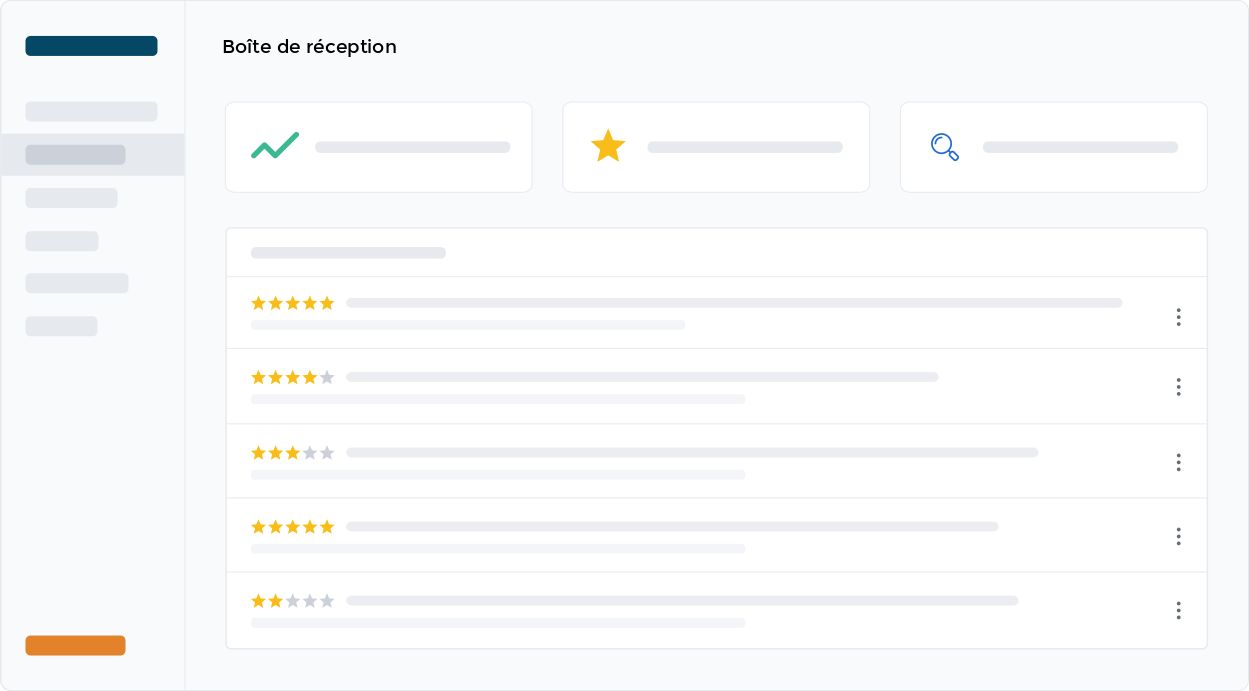Click the four-star rating stars
The height and width of the screenshot is (691, 1249).
292,377
